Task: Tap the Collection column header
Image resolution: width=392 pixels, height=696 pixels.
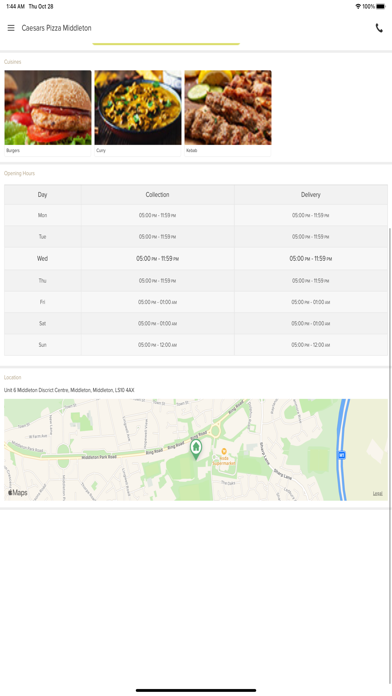Action: click(158, 194)
